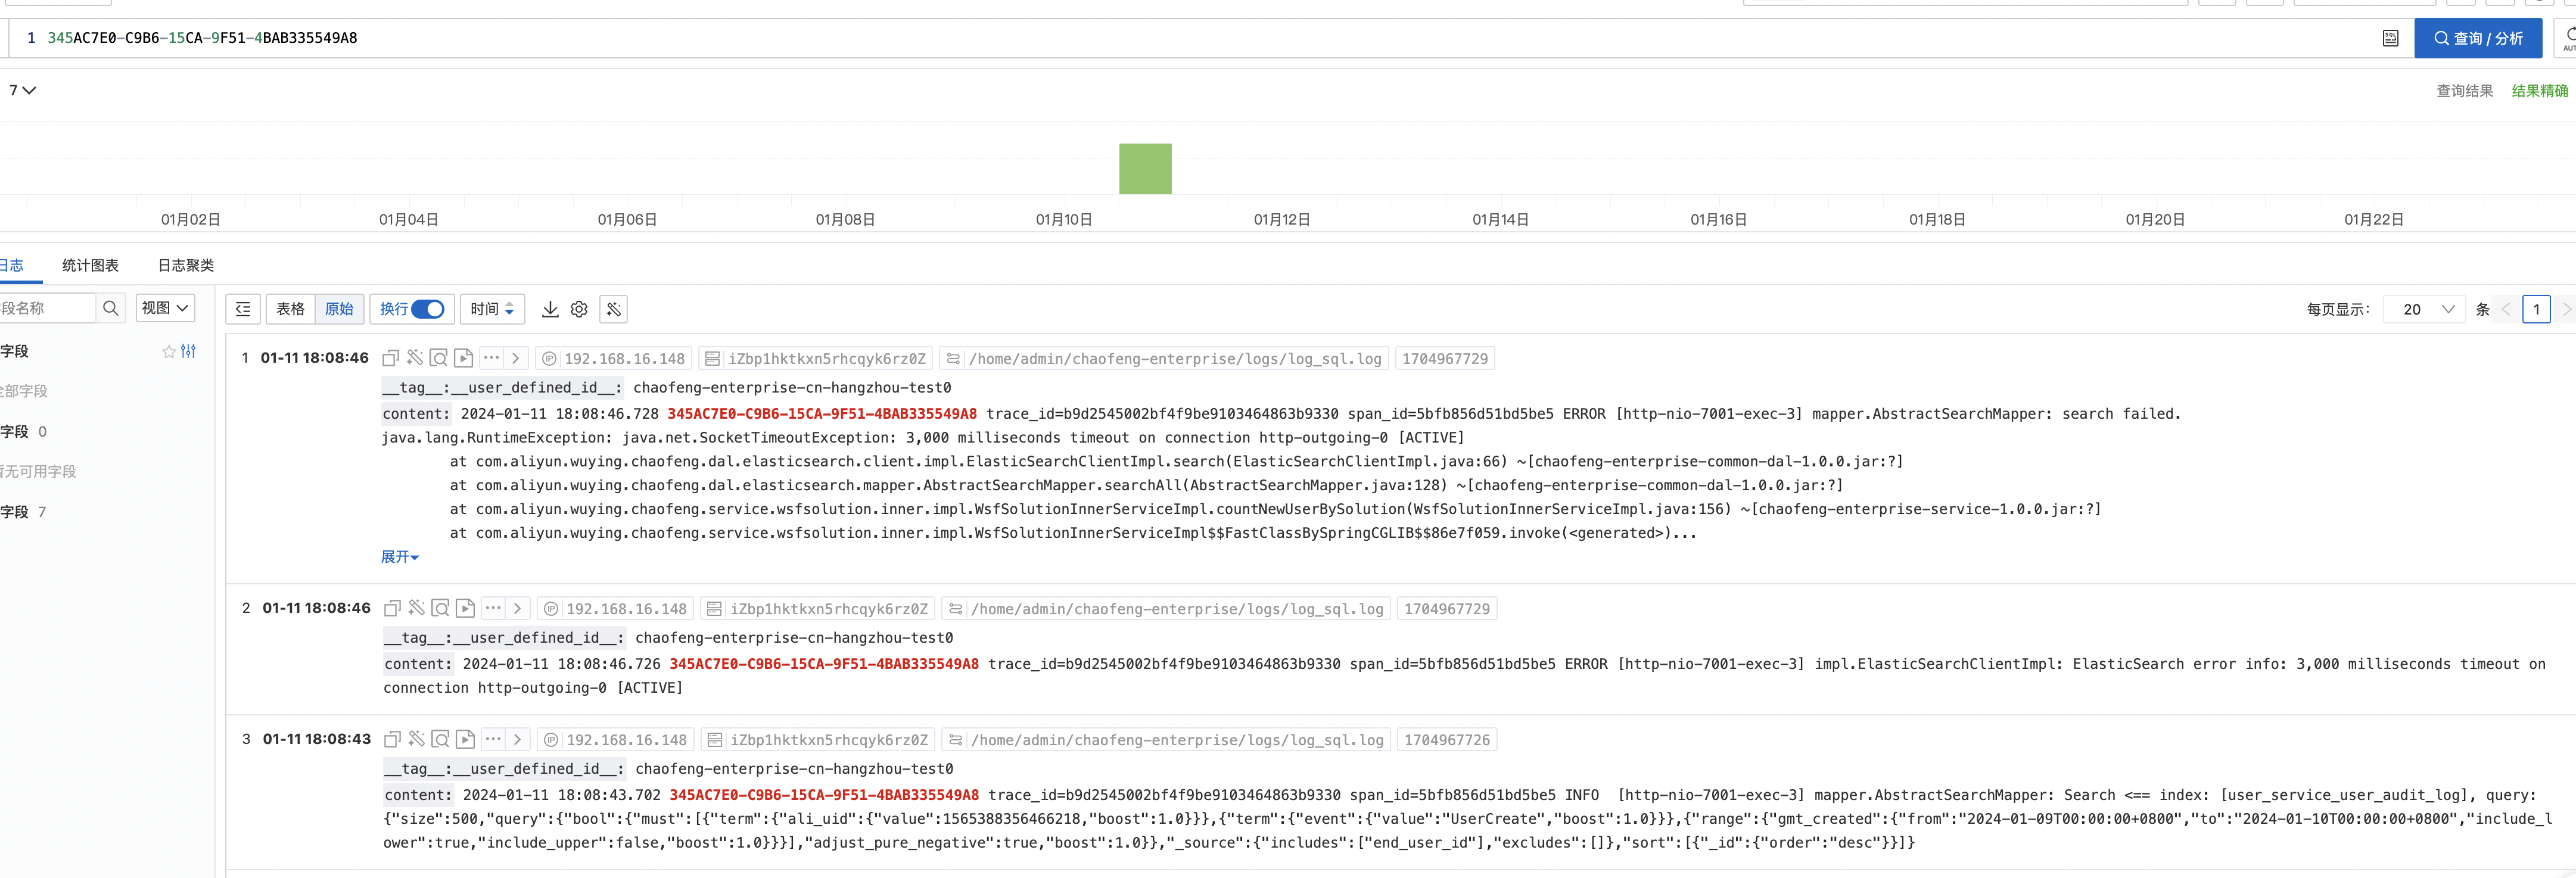The width and height of the screenshot is (2576, 878).
Task: Click the 查询 / 分析 search button
Action: 2477,38
